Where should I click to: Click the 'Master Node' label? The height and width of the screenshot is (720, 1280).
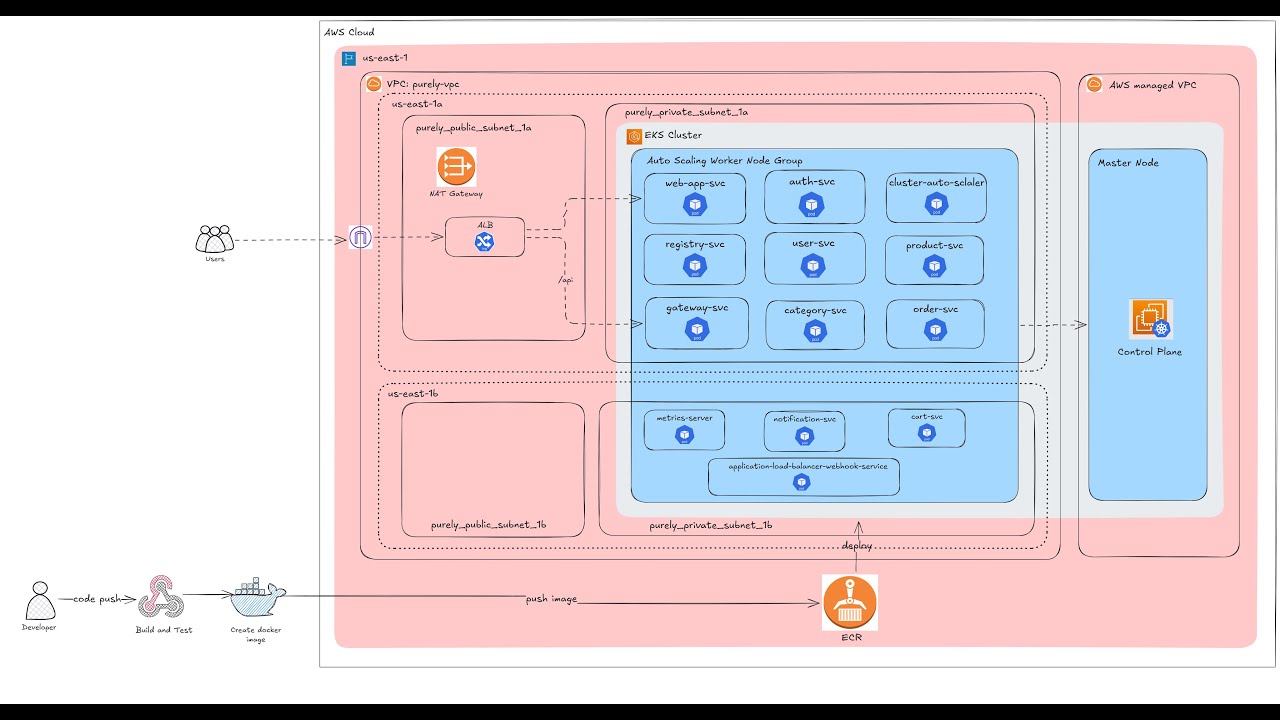(x=1128, y=163)
